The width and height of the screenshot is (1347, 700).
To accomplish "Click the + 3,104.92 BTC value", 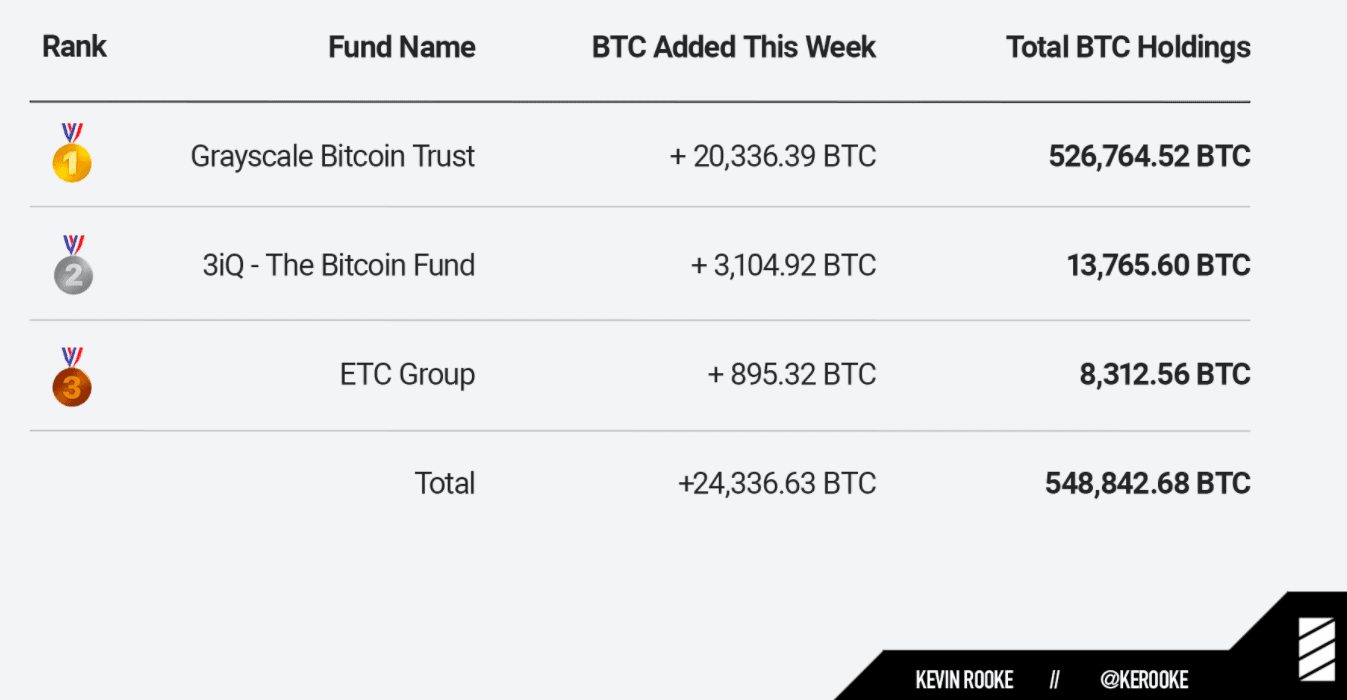I will pyautogui.click(x=784, y=265).
